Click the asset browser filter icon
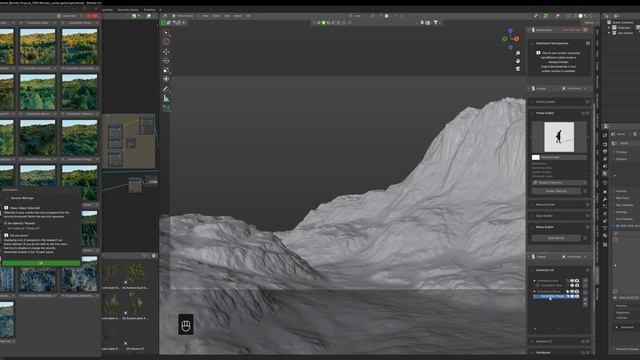 tap(144, 256)
